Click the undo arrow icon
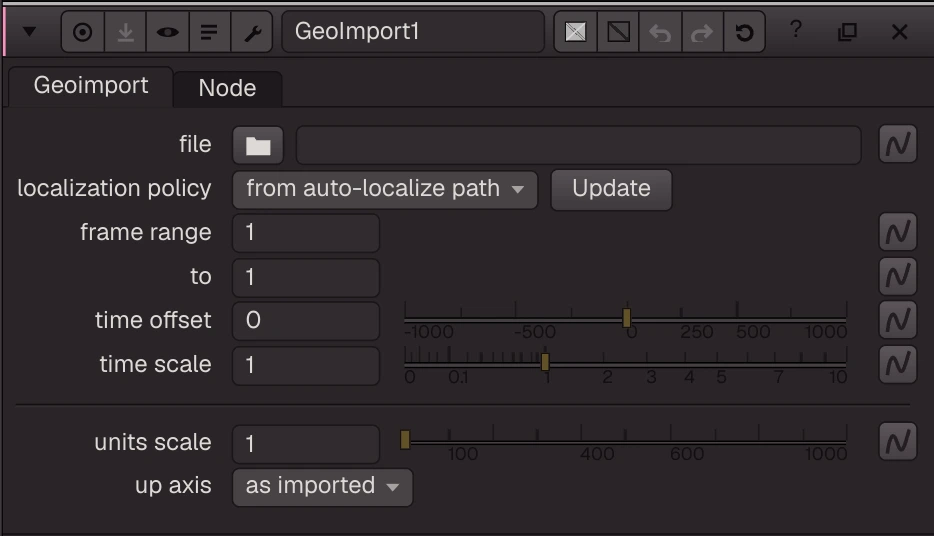Screen dimensions: 934x536 pyautogui.click(x=660, y=32)
